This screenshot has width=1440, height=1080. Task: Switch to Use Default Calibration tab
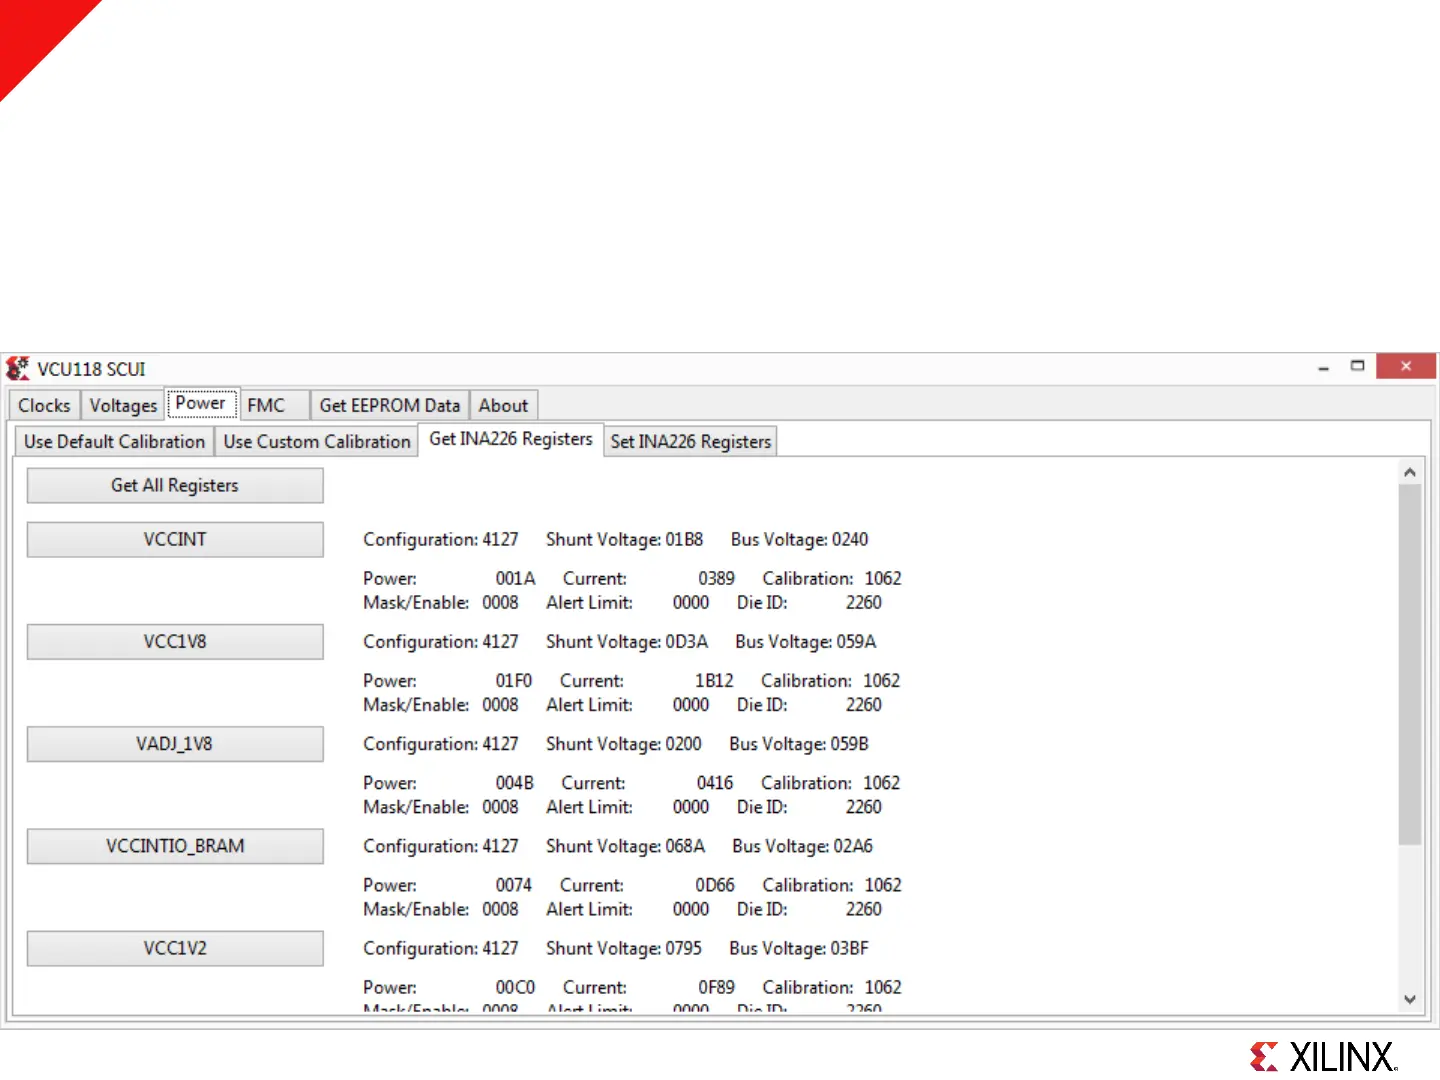click(114, 441)
